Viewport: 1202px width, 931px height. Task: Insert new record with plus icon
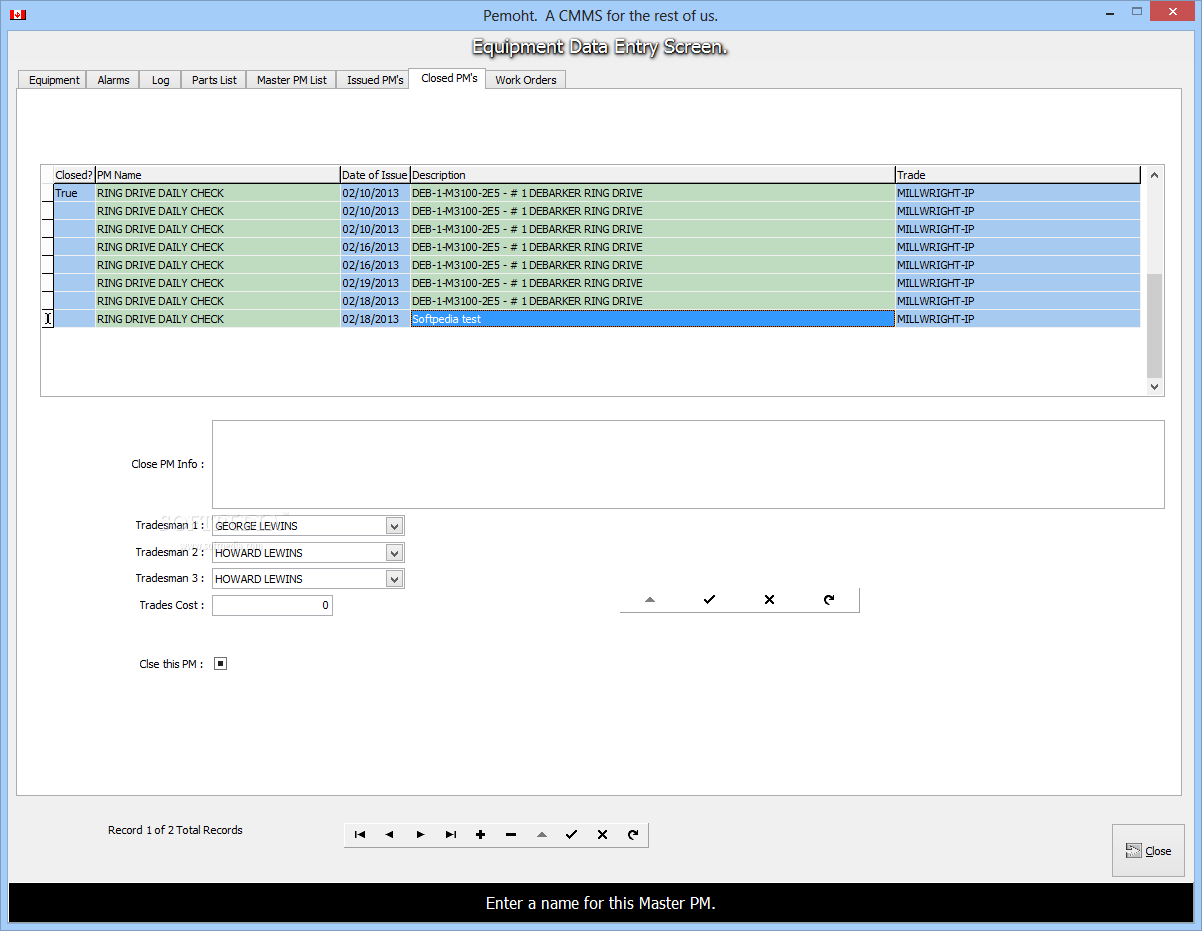tap(481, 834)
